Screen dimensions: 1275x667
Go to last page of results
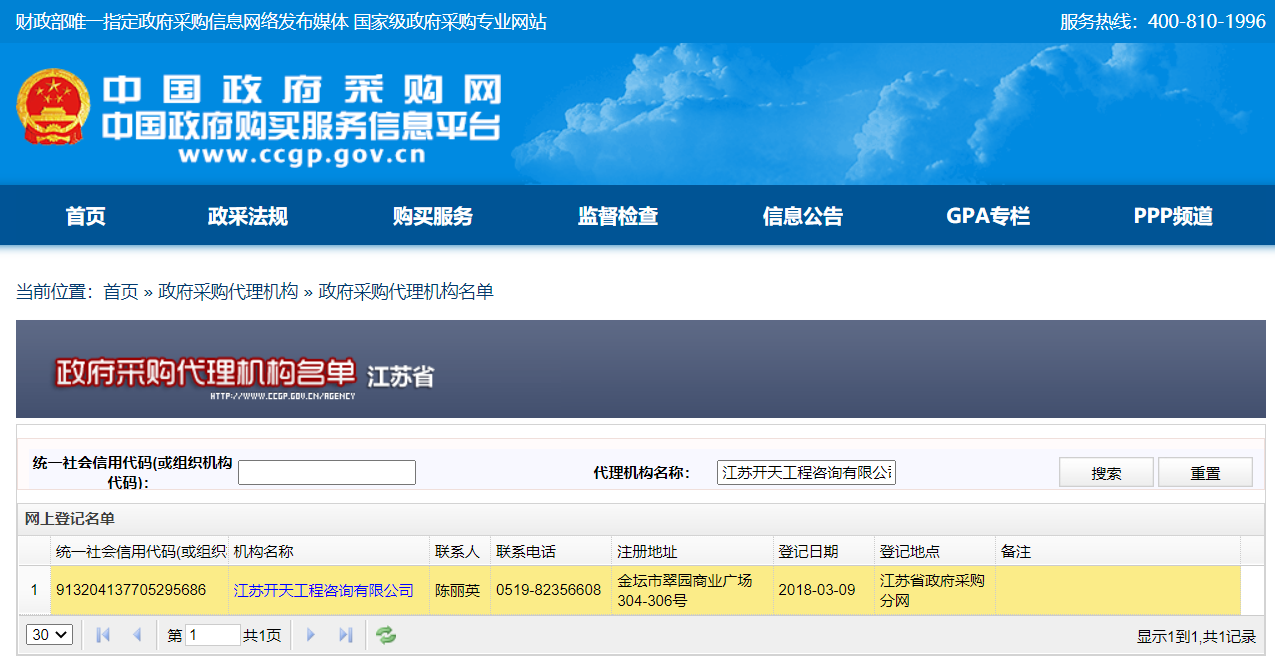point(346,635)
